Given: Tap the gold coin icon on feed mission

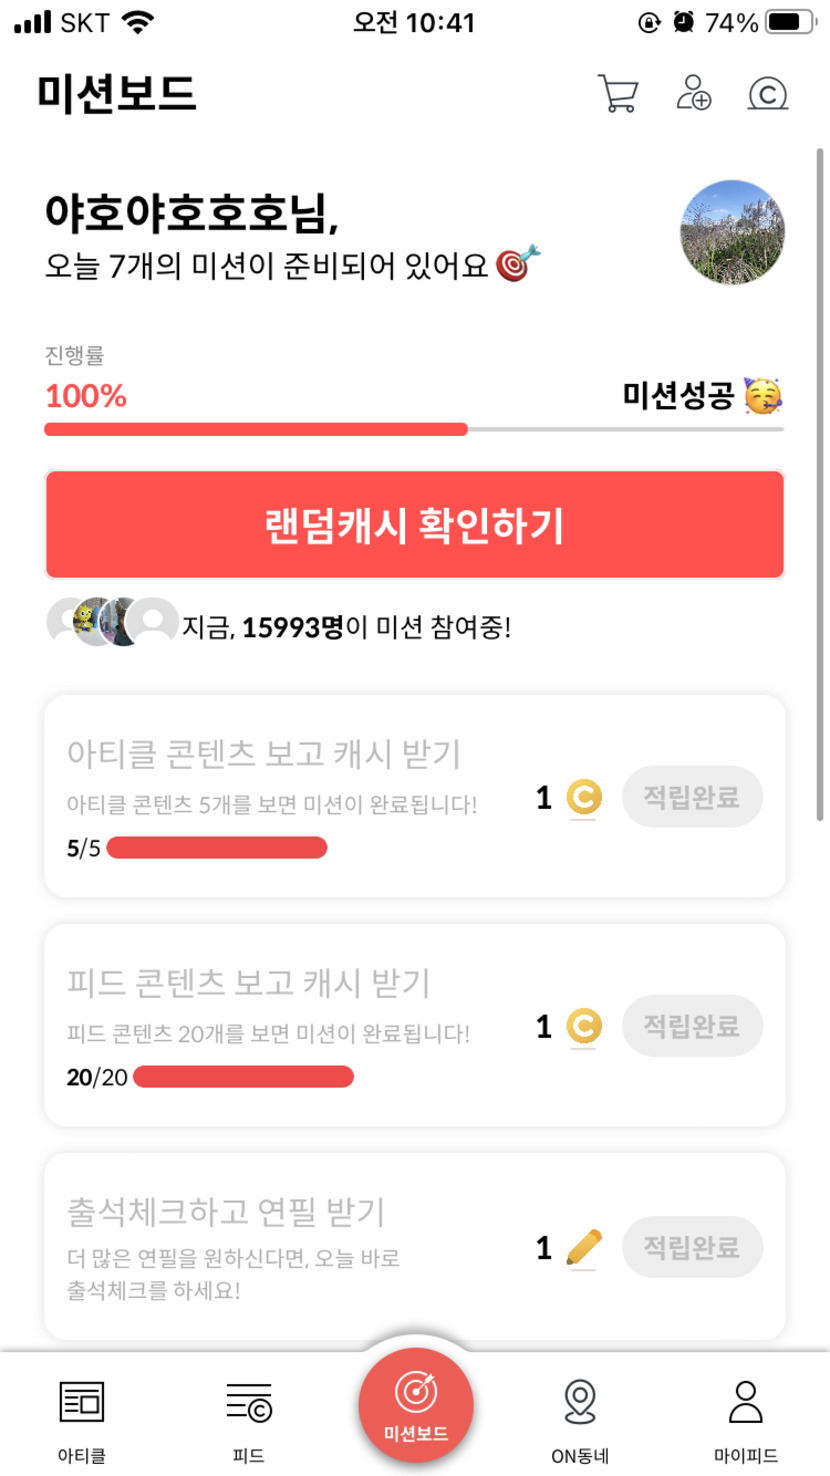Looking at the screenshot, I should tap(583, 1026).
